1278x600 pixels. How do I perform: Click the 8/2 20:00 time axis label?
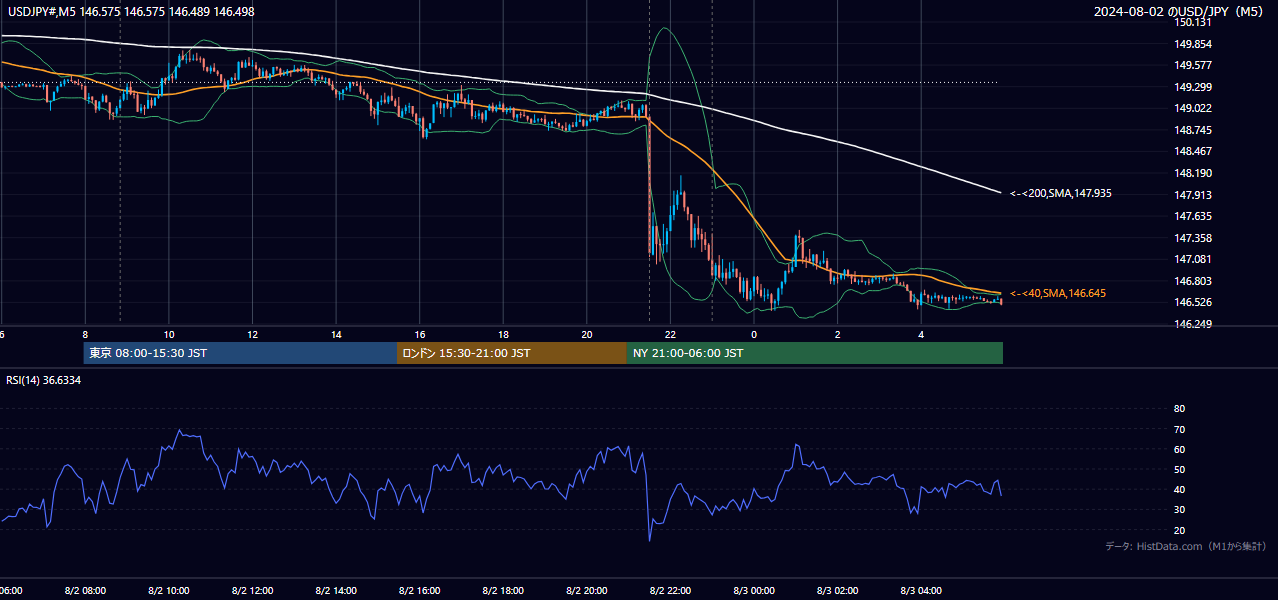coord(588,591)
